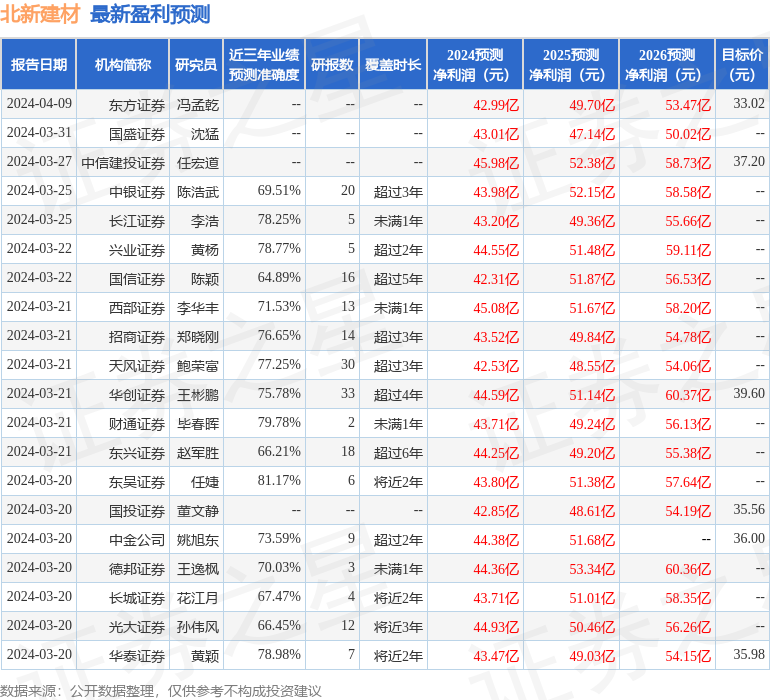Image resolution: width=770 pixels, height=700 pixels.
Task: Click the 报告日期 column header
Action: [x=39, y=64]
